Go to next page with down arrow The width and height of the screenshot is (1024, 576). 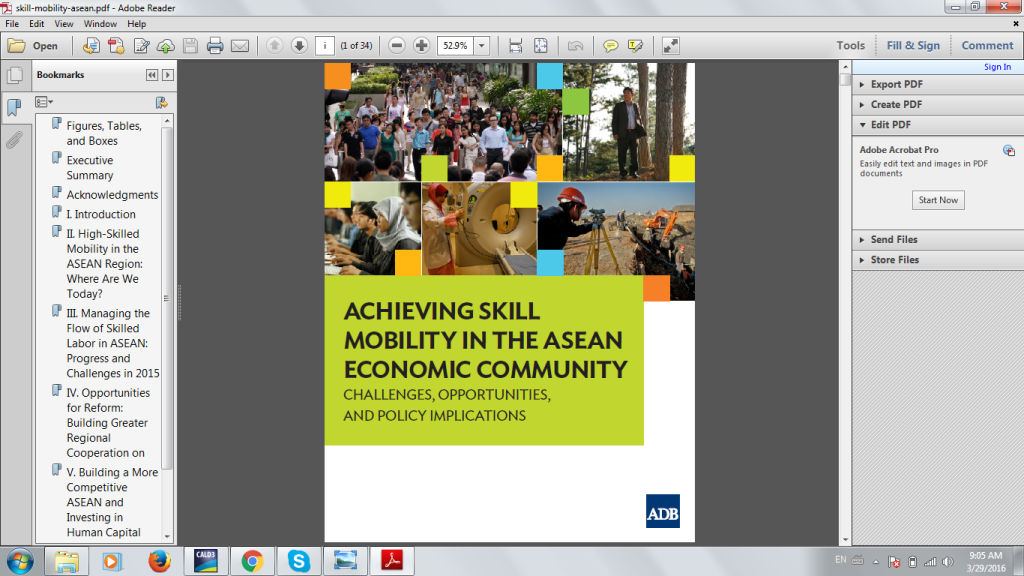click(x=299, y=46)
